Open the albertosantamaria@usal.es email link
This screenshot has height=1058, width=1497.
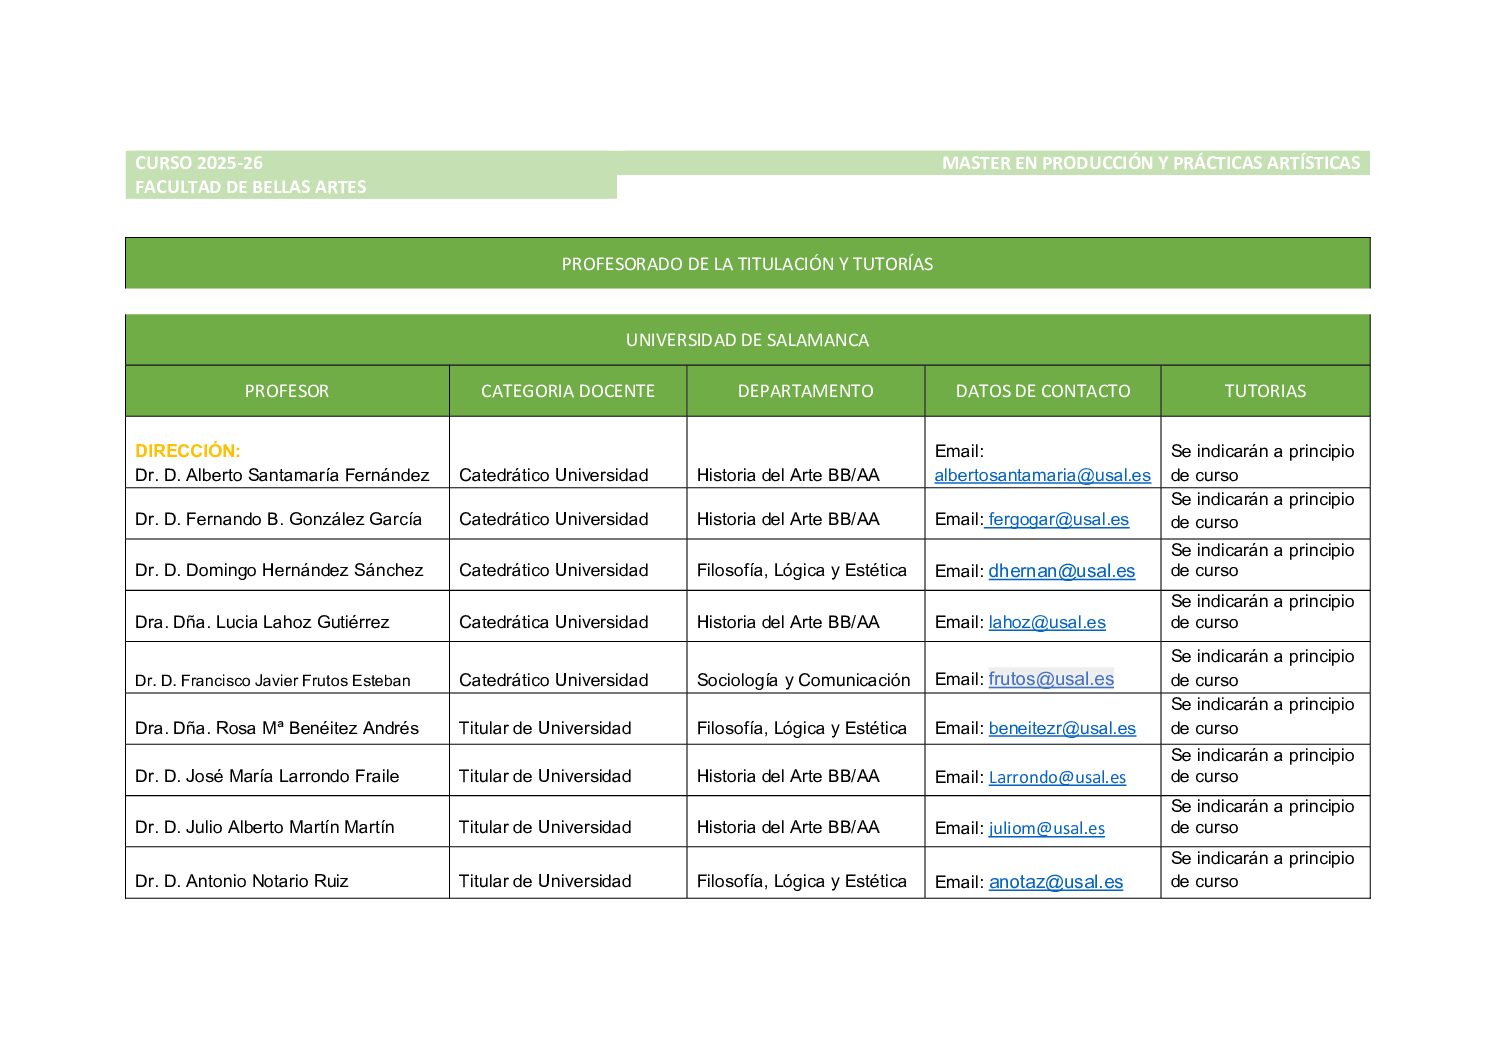pos(1042,476)
